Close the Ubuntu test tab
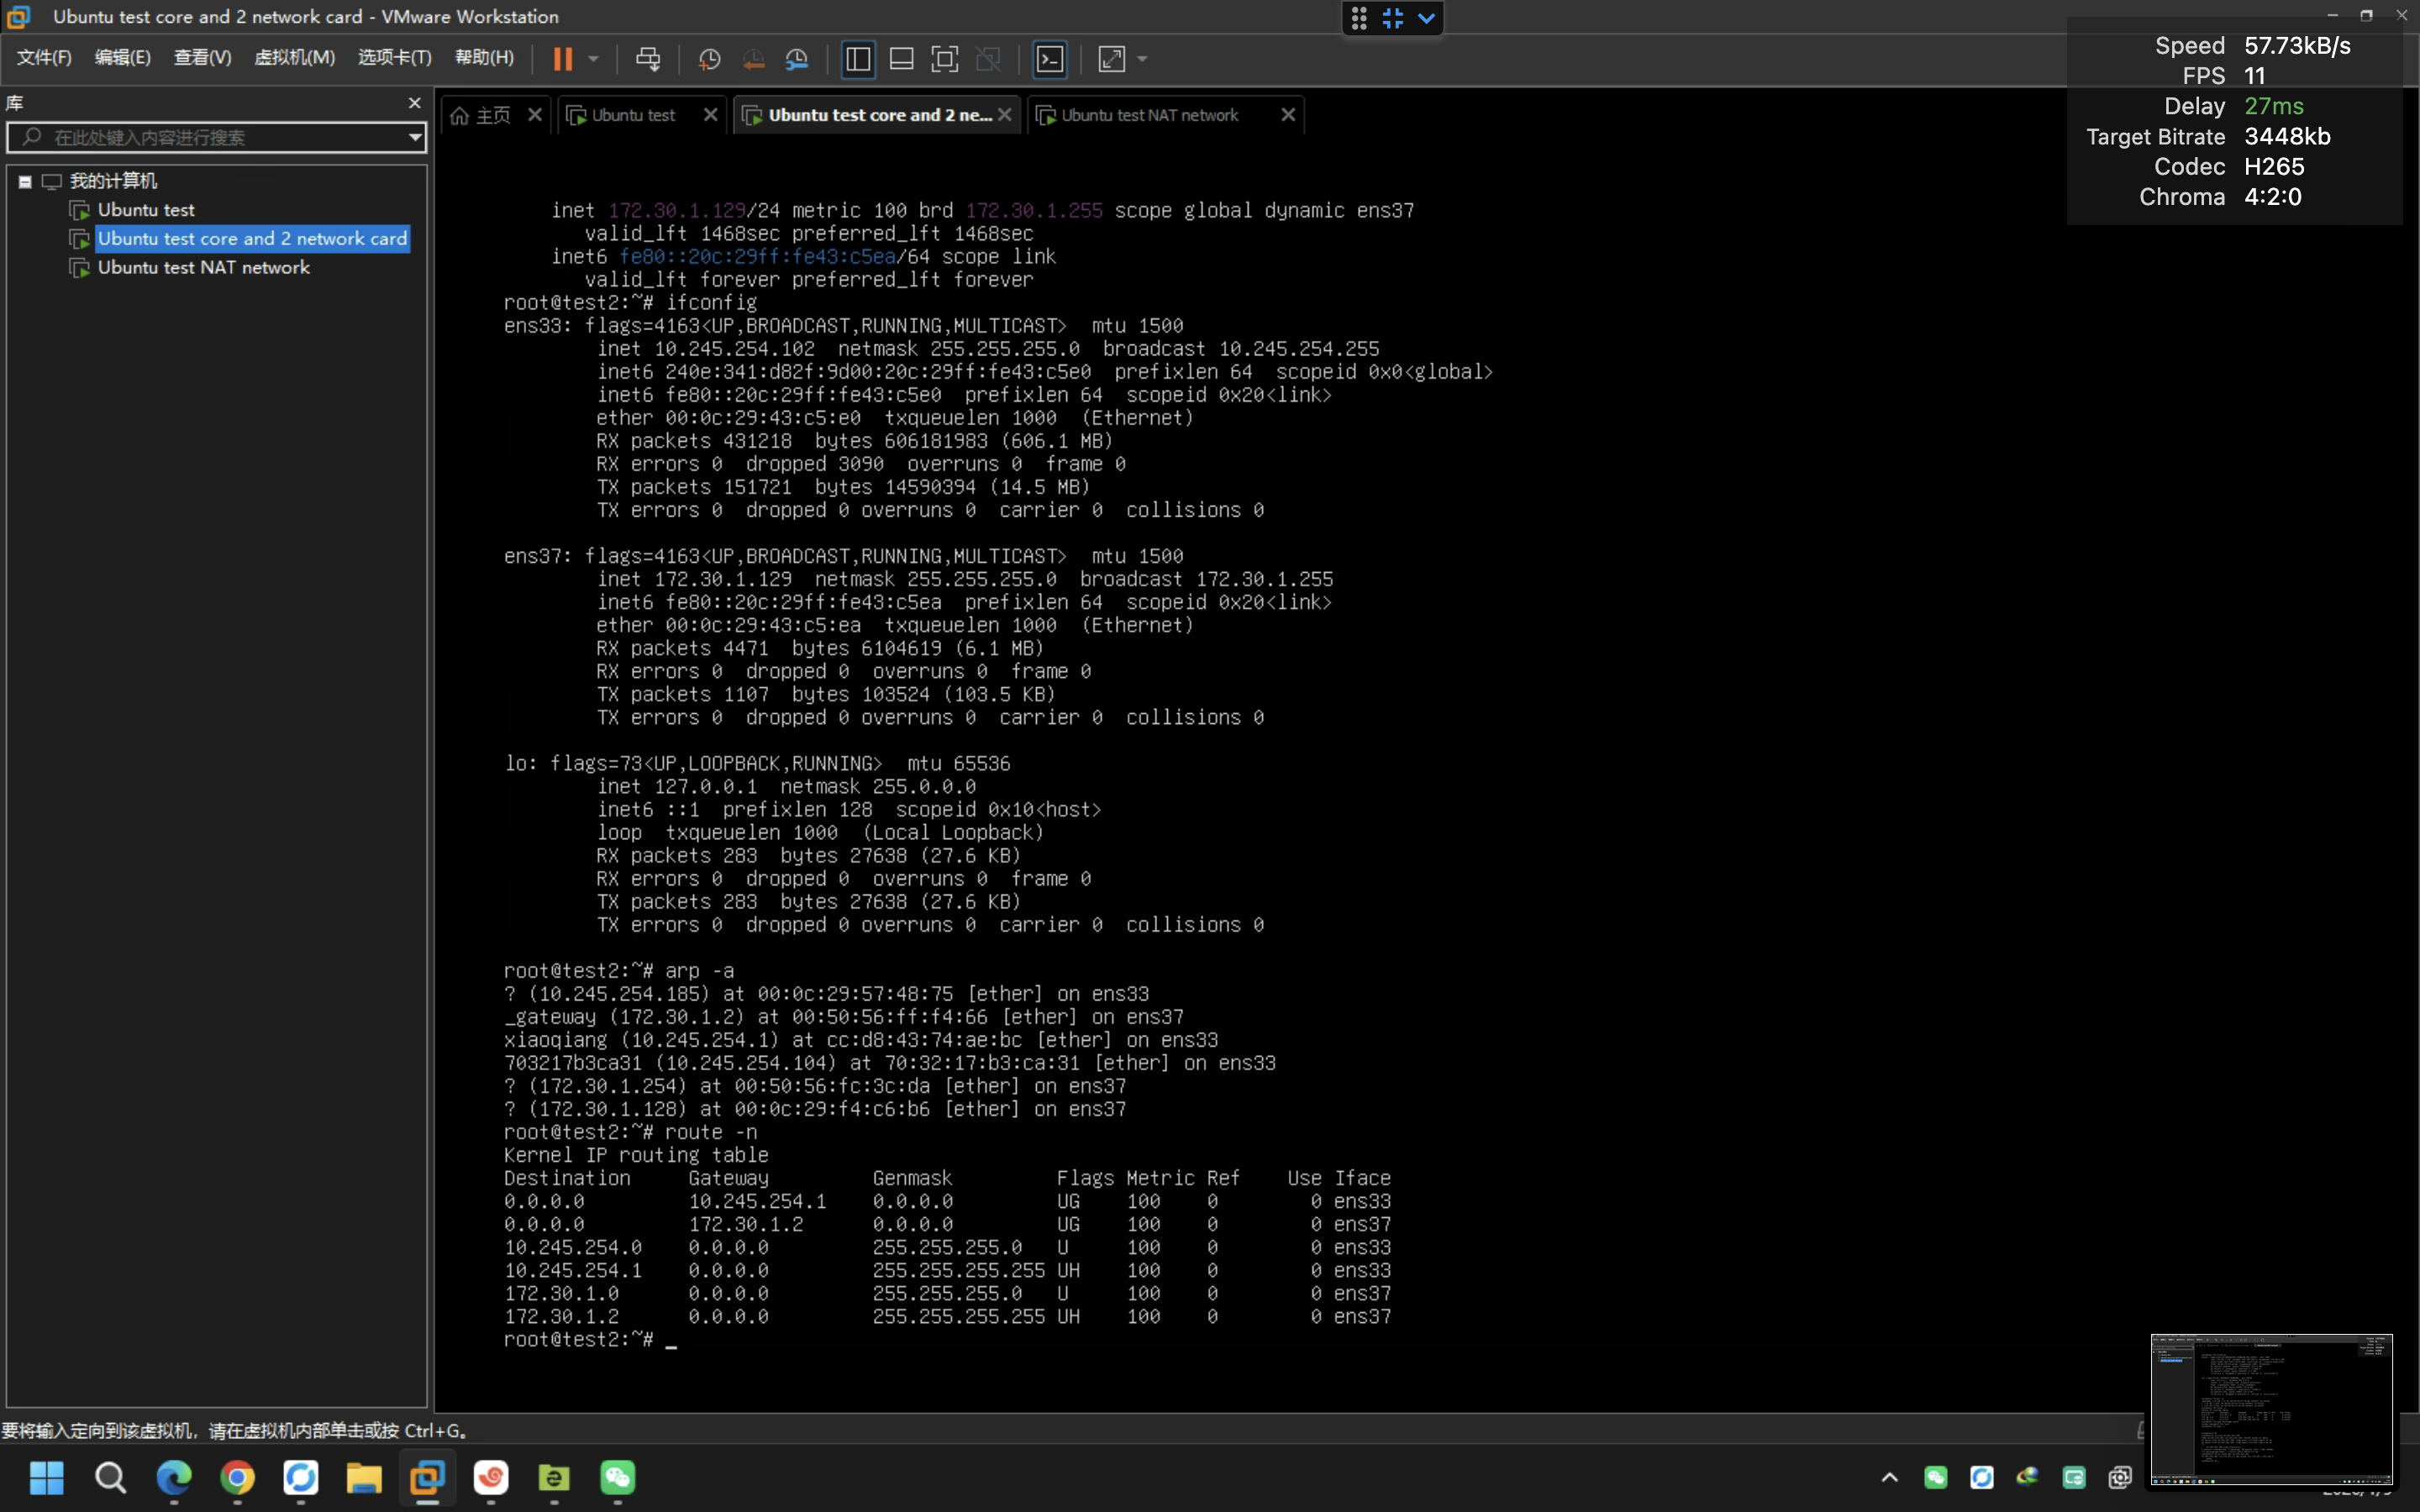The height and width of the screenshot is (1512, 2420). point(709,114)
